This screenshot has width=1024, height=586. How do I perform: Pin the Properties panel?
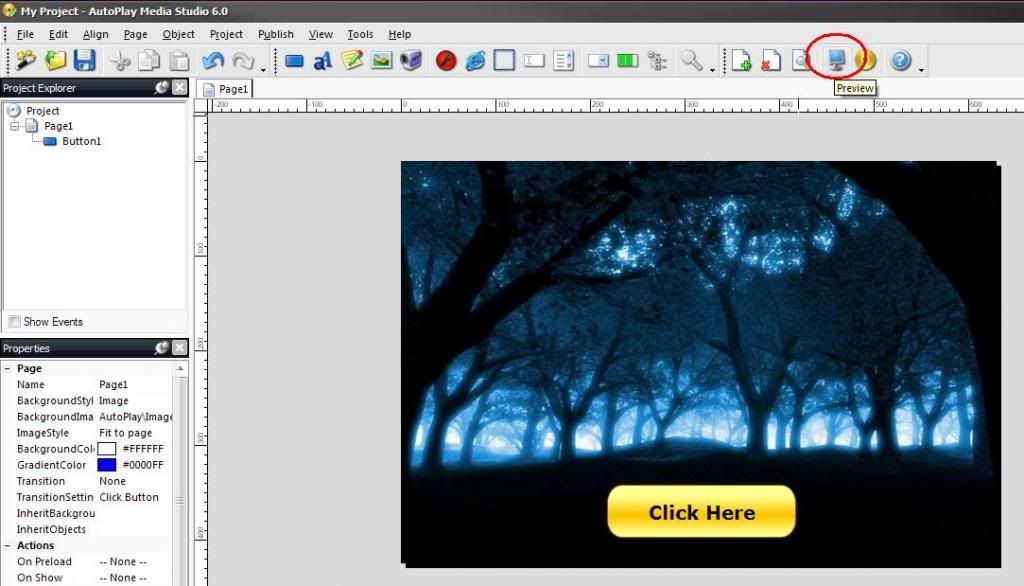pos(161,348)
